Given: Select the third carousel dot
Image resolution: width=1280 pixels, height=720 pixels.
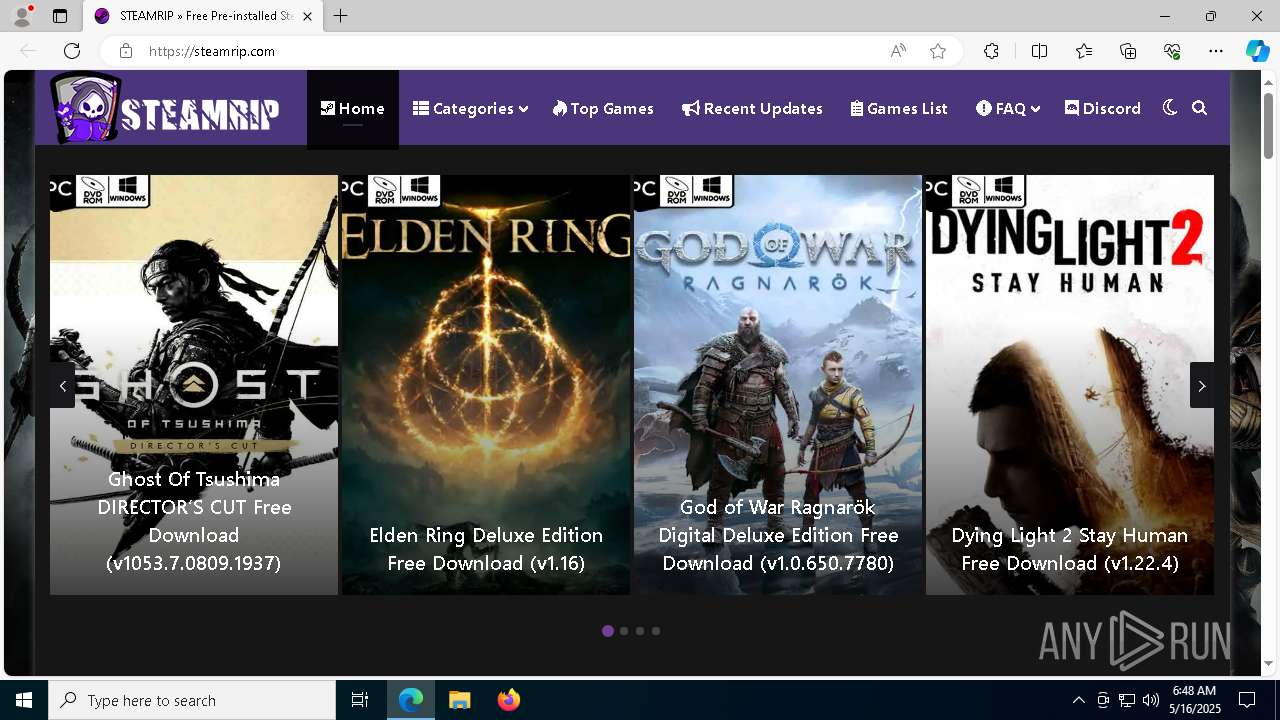Looking at the screenshot, I should 640,631.
